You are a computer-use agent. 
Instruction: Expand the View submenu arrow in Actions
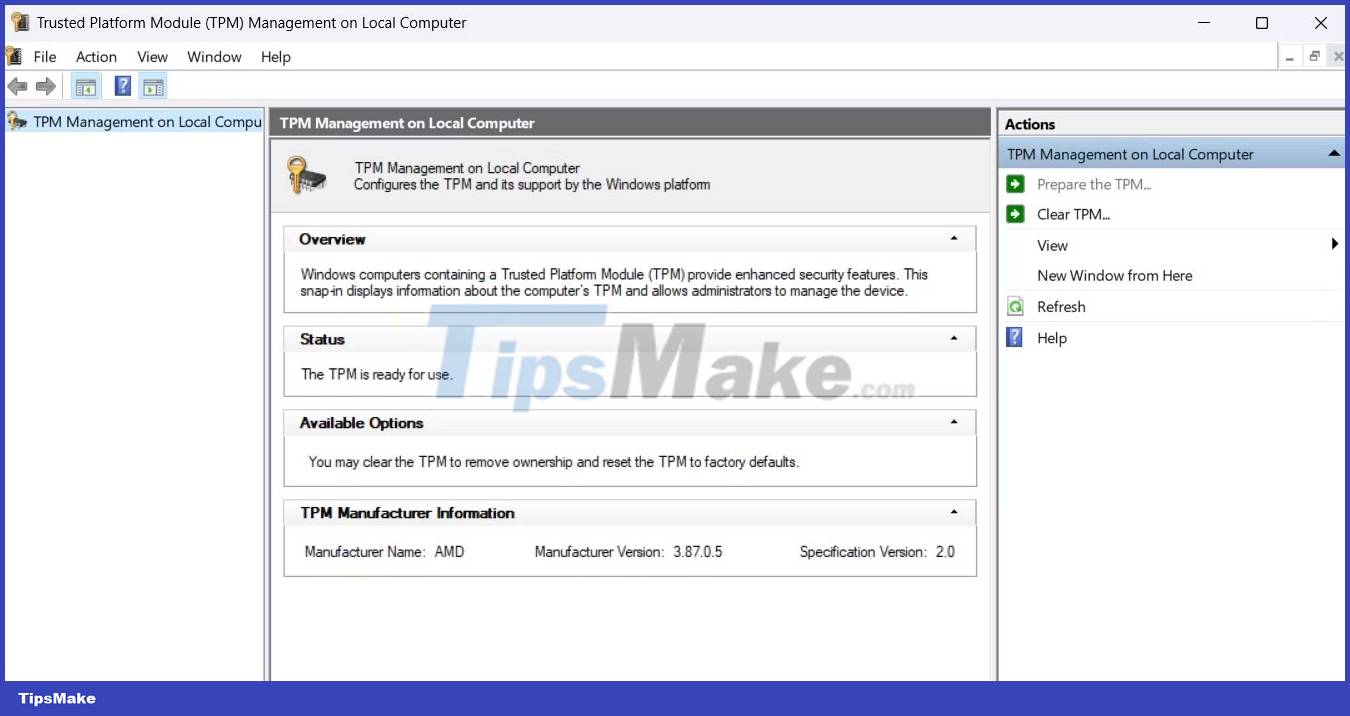click(1334, 245)
